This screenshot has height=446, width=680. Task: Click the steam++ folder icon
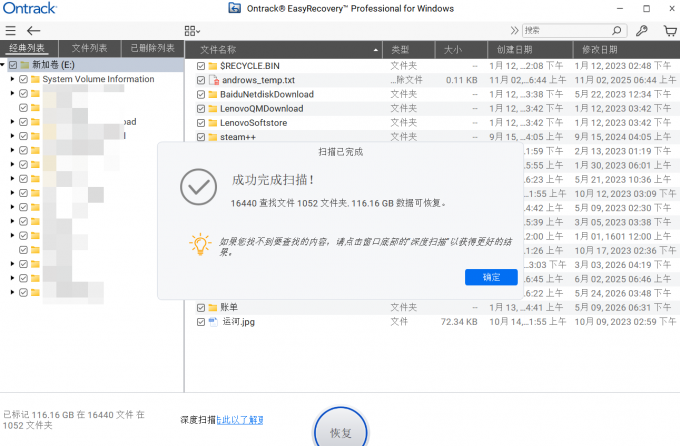[x=212, y=137]
